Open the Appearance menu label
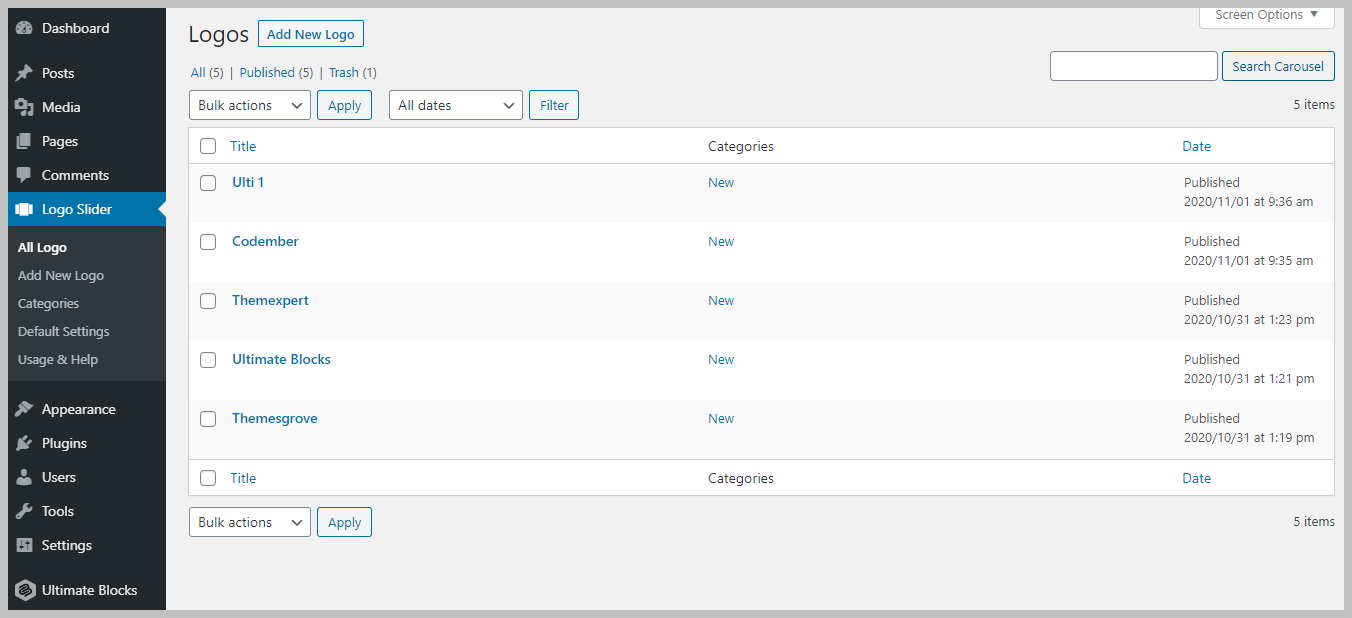The height and width of the screenshot is (618, 1352). 79,409
